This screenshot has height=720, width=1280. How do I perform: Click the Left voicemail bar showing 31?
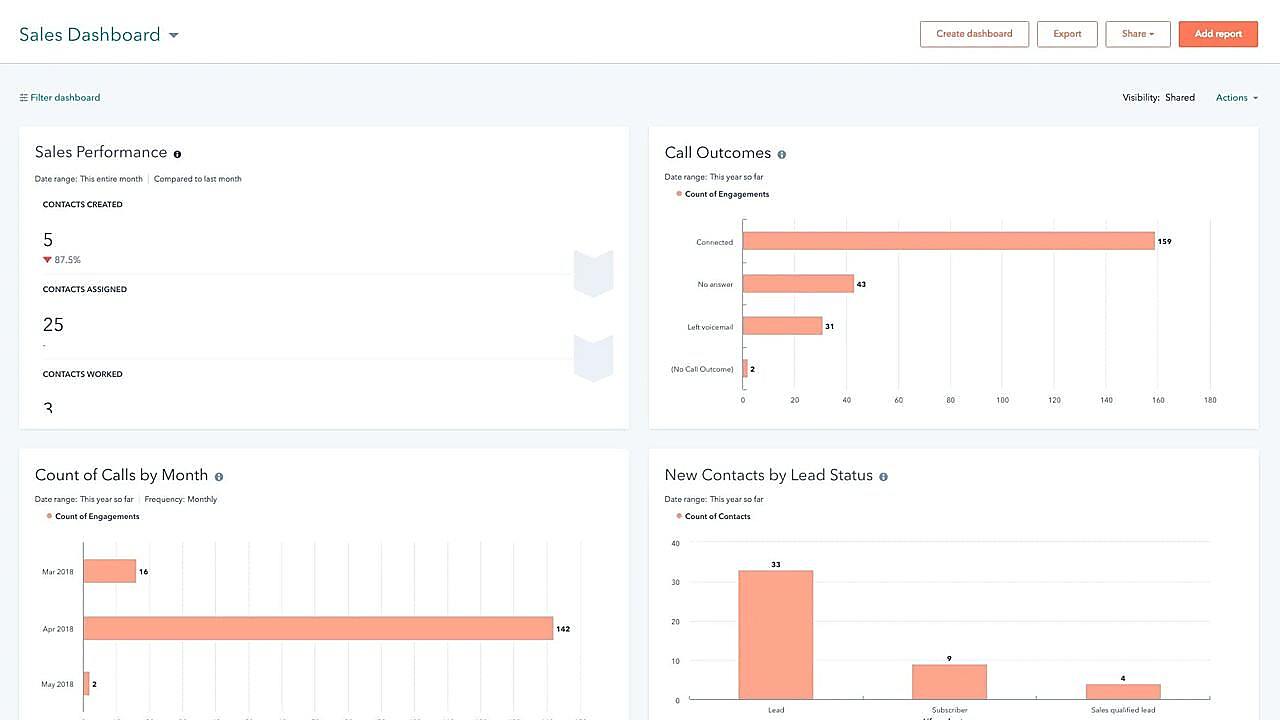[x=782, y=326]
